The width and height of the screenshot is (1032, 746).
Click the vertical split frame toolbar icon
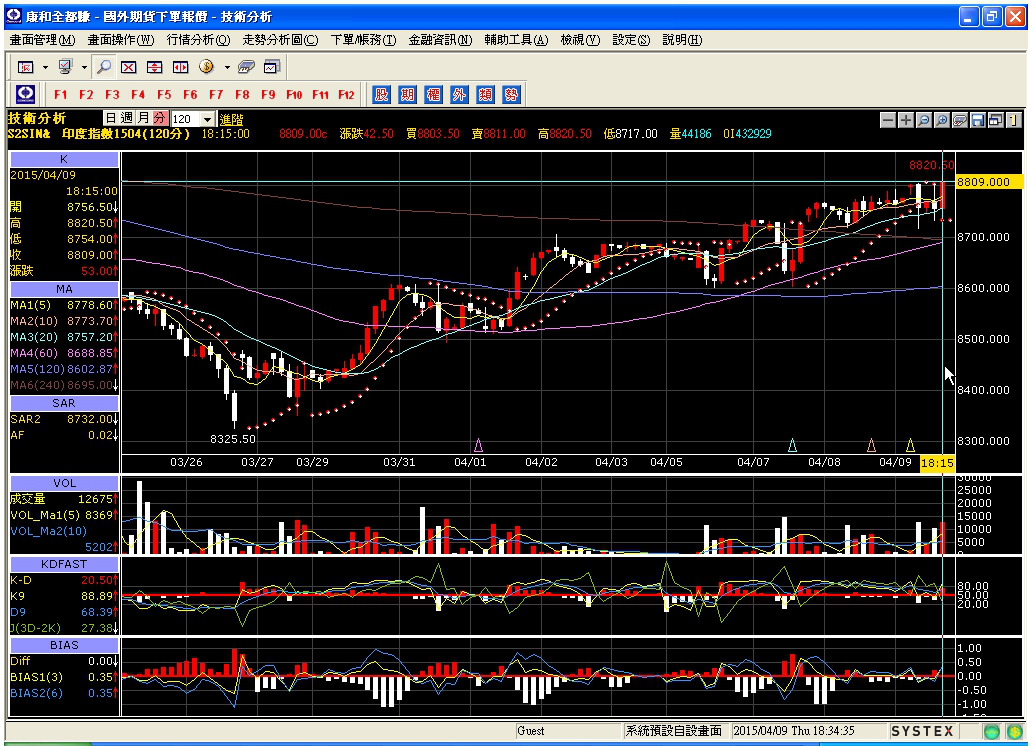point(180,67)
